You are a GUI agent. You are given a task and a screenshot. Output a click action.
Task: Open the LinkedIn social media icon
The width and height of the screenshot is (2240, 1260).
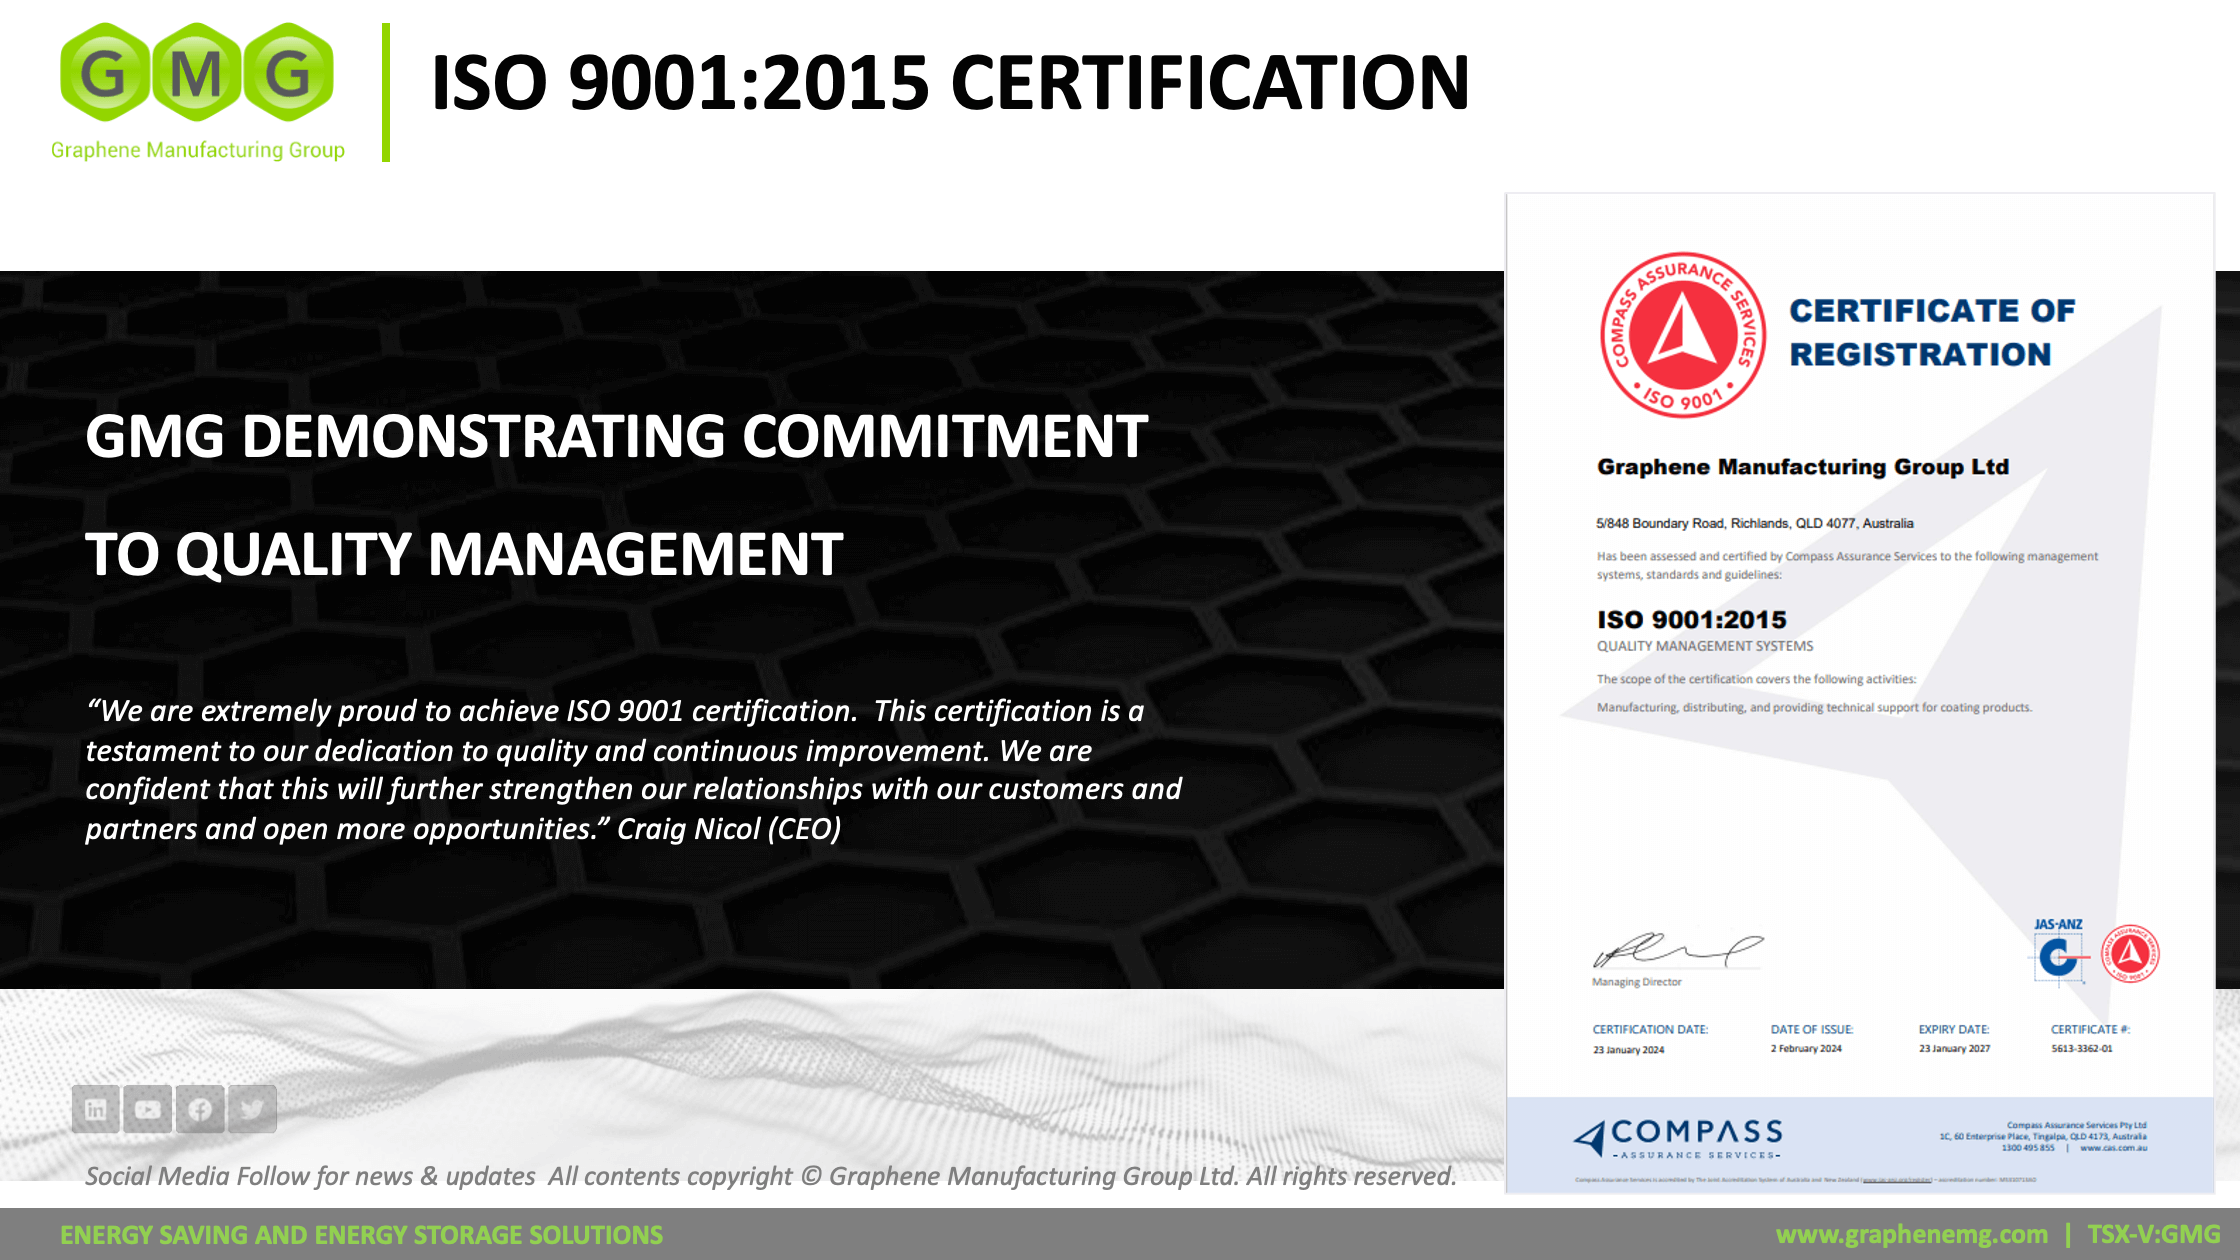click(x=96, y=1108)
